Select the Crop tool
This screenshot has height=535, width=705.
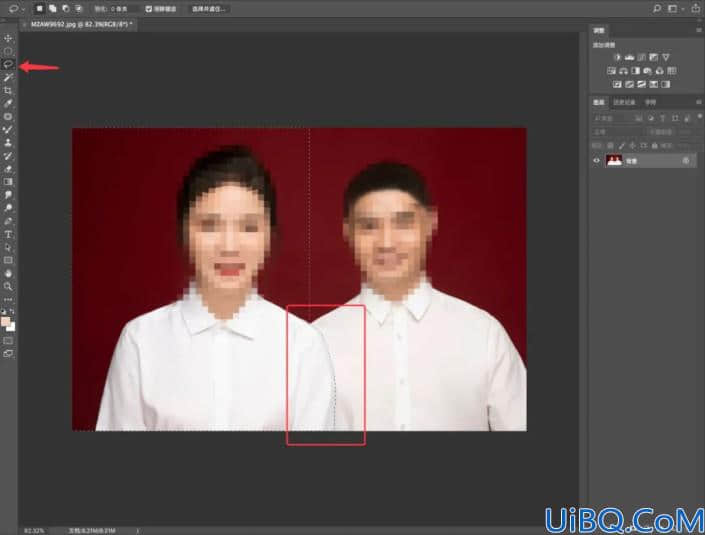click(x=8, y=90)
